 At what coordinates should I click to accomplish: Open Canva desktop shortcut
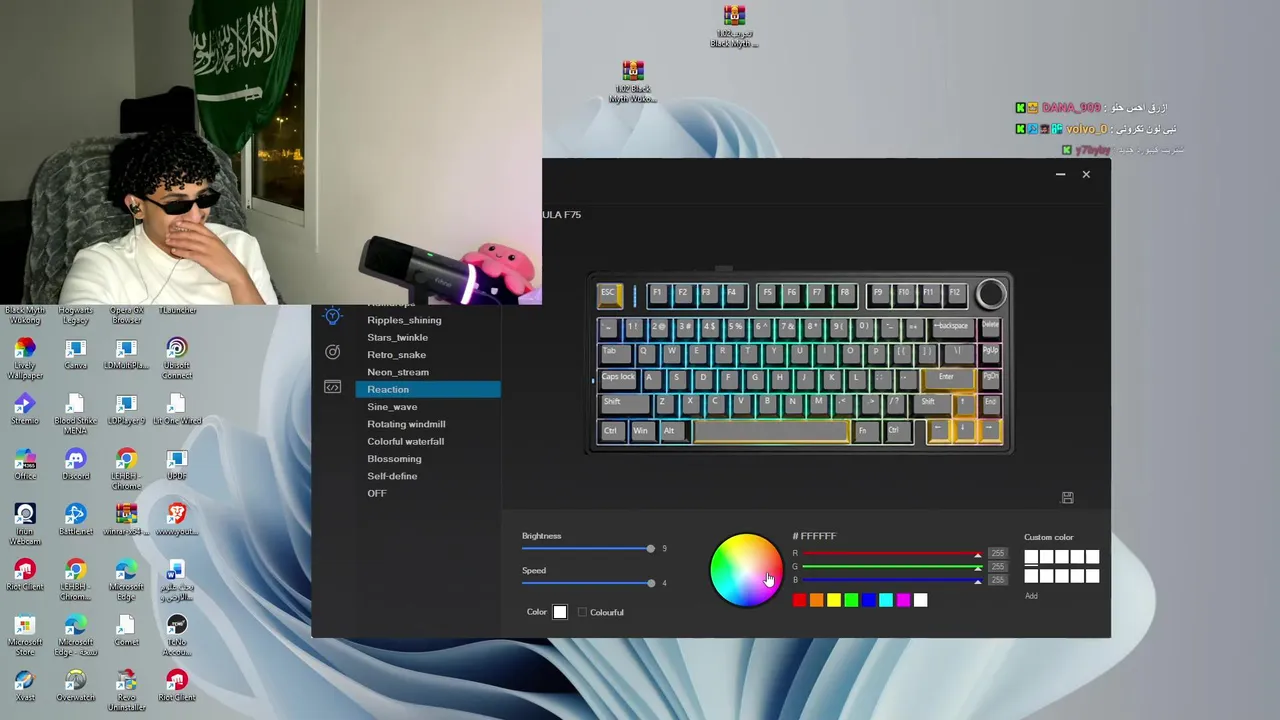pos(75,354)
